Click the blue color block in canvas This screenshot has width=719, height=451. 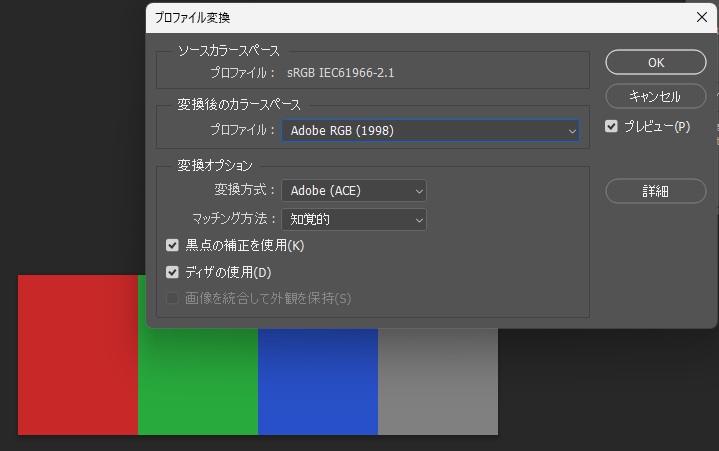pyautogui.click(x=318, y=381)
